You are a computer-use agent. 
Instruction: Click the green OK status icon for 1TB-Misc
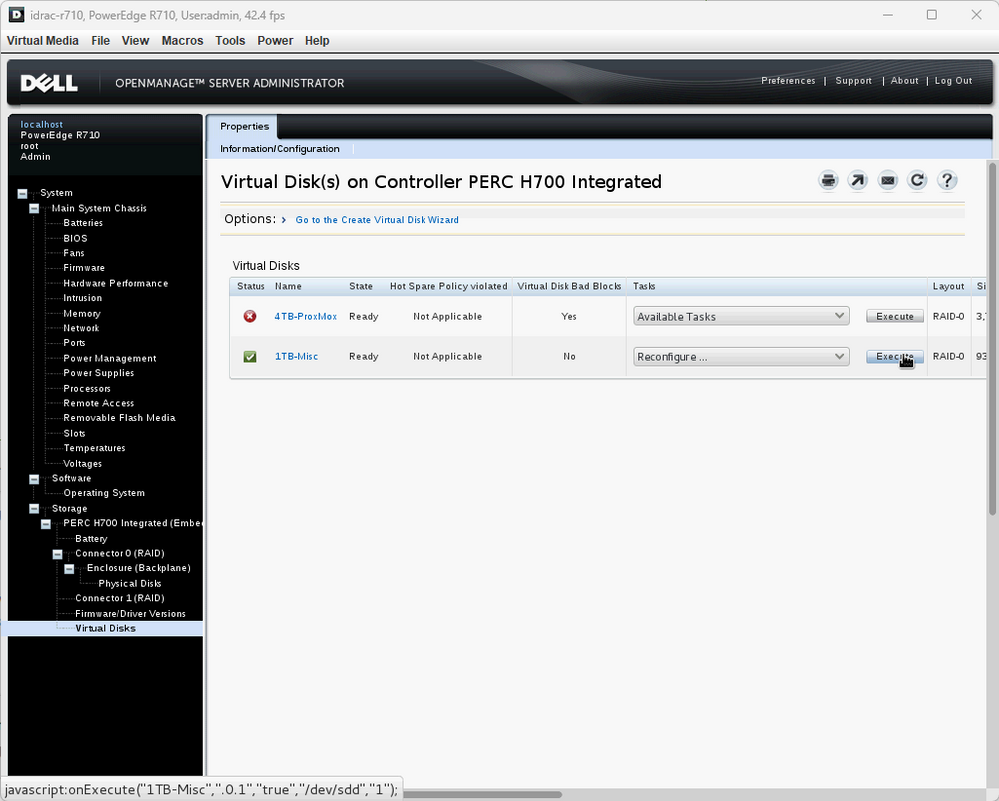pos(250,356)
